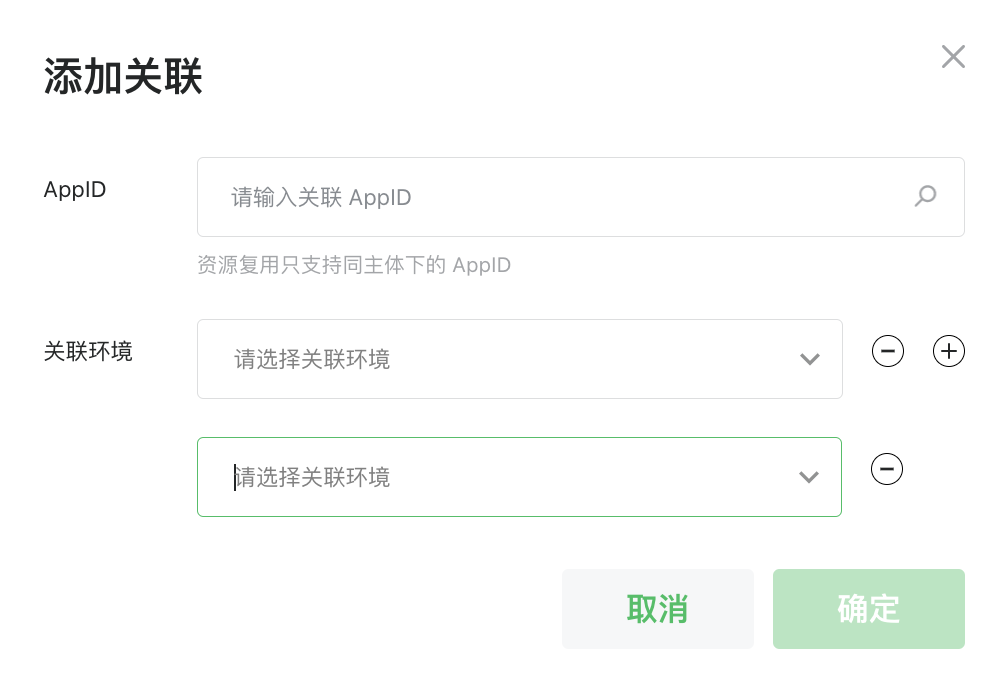Open the focused second 请选择关联环境 select box
Screen dimensions: 1006x690
519,477
